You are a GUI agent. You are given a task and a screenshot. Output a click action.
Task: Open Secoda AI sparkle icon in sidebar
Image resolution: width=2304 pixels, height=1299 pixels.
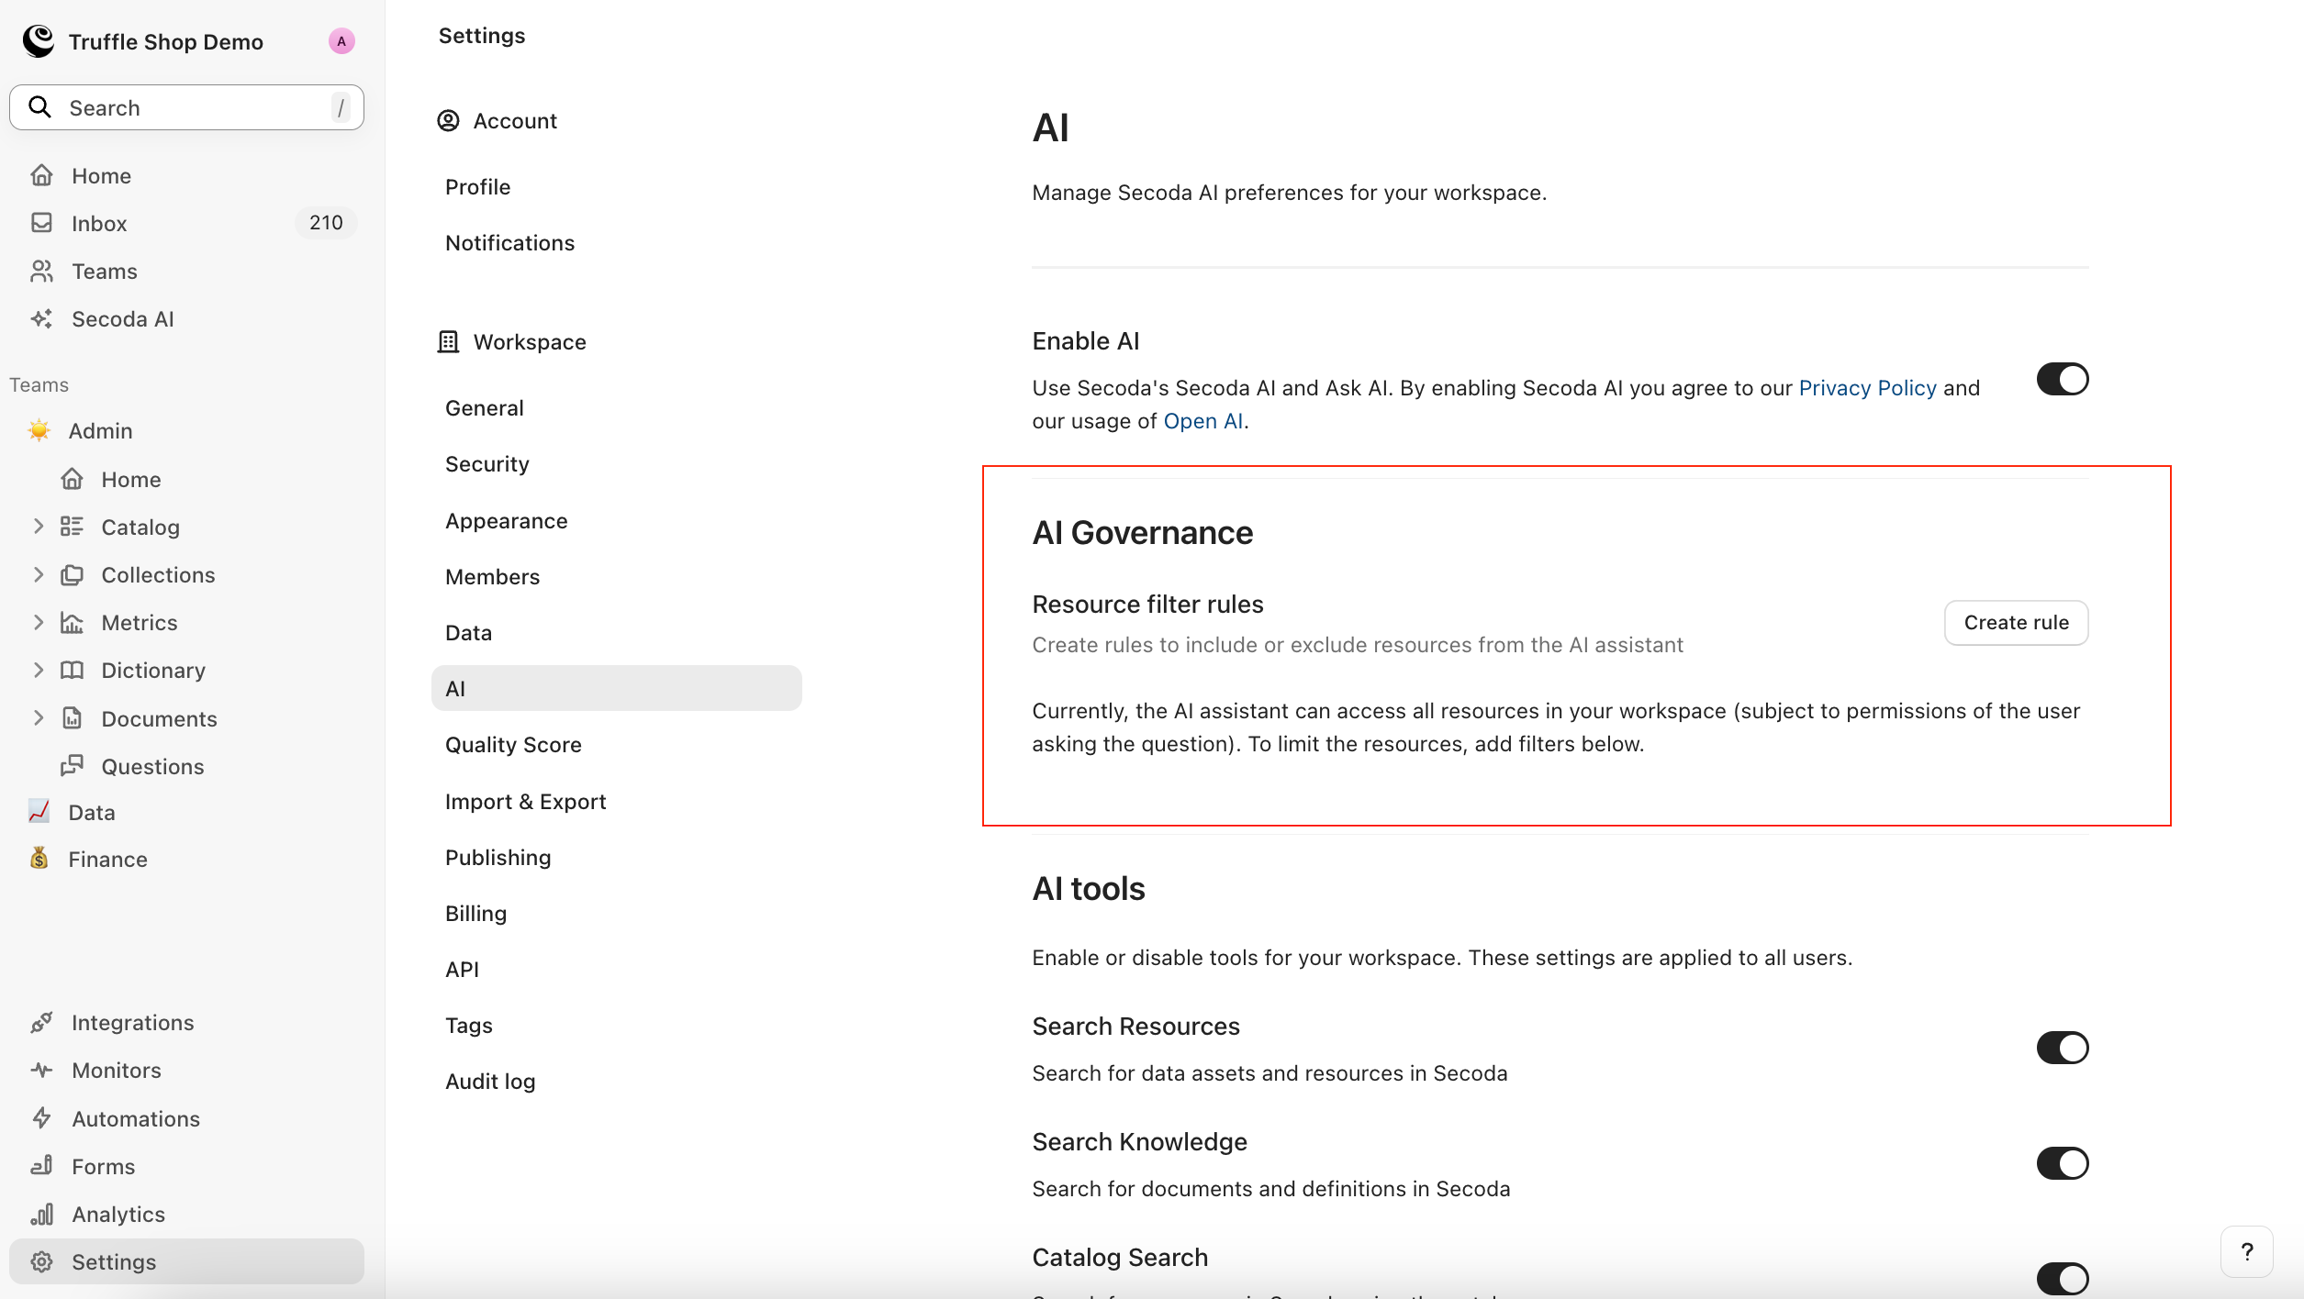(x=41, y=319)
